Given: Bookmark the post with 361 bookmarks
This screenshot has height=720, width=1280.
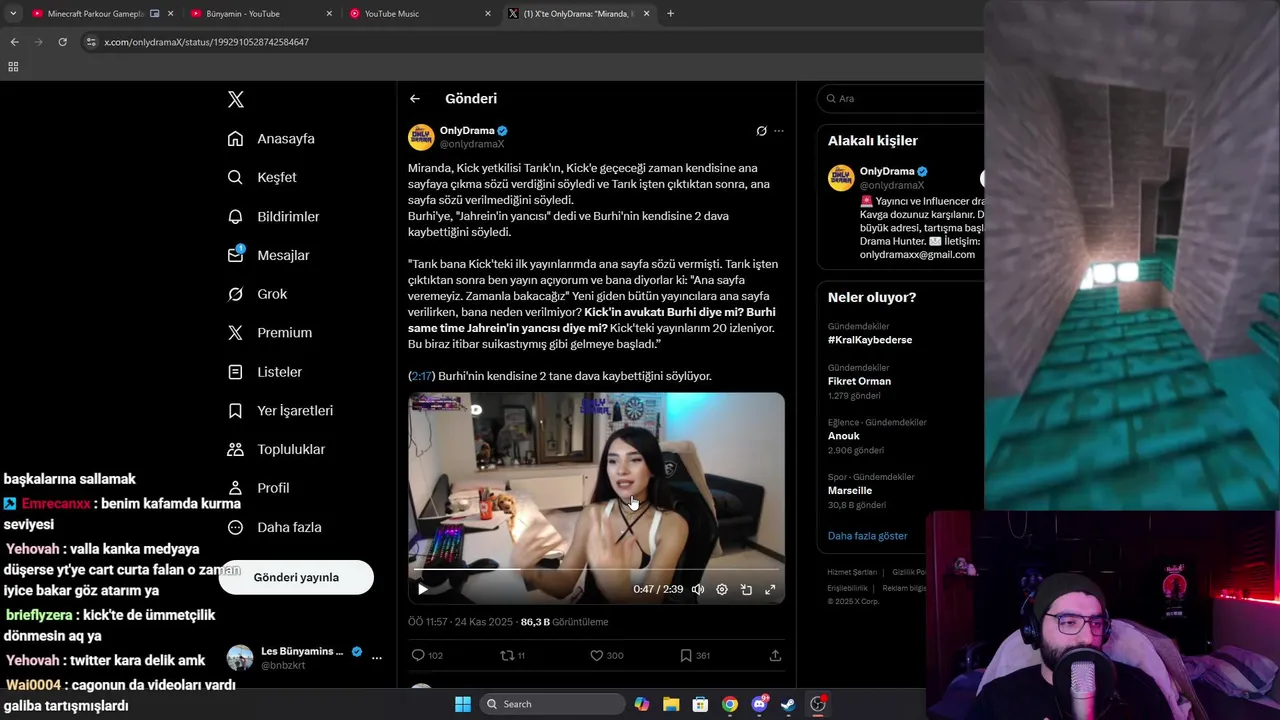Looking at the screenshot, I should 695,655.
